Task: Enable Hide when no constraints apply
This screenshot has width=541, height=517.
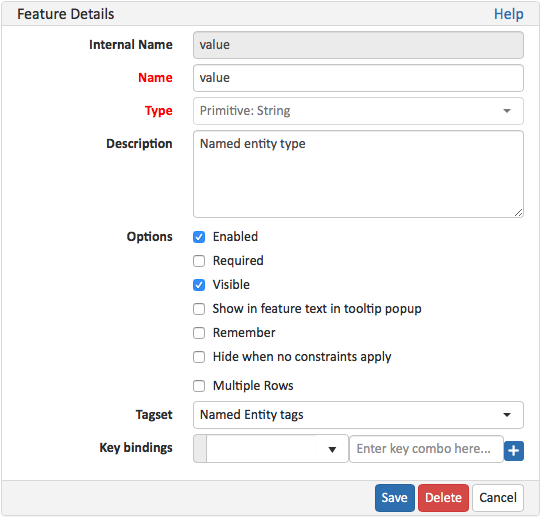Action: pyautogui.click(x=199, y=357)
